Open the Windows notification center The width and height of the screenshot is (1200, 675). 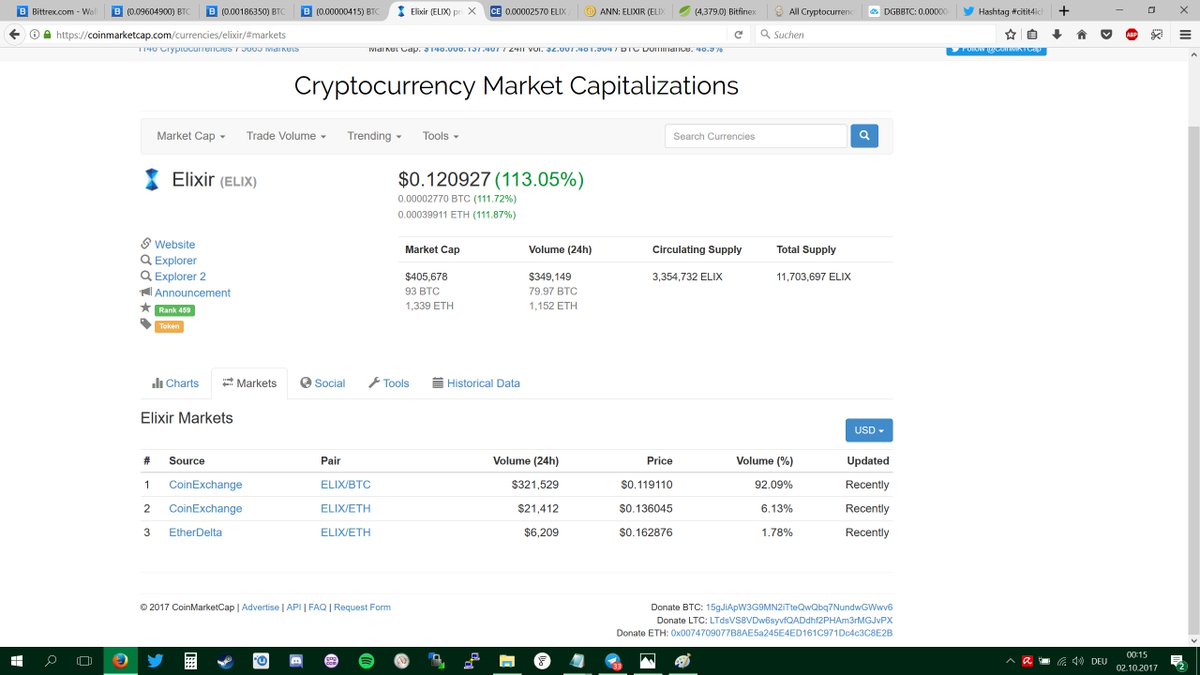pos(1178,661)
